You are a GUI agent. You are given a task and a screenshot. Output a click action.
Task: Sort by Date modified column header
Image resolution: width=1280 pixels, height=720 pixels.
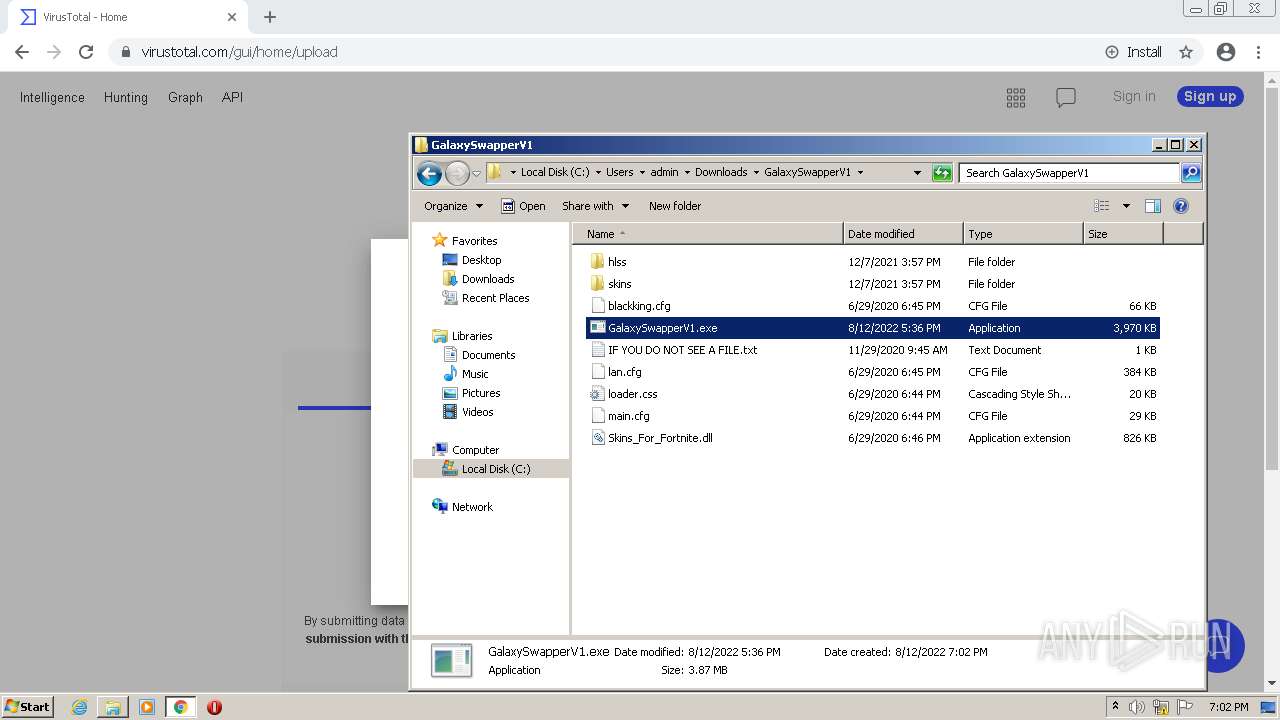click(x=903, y=234)
